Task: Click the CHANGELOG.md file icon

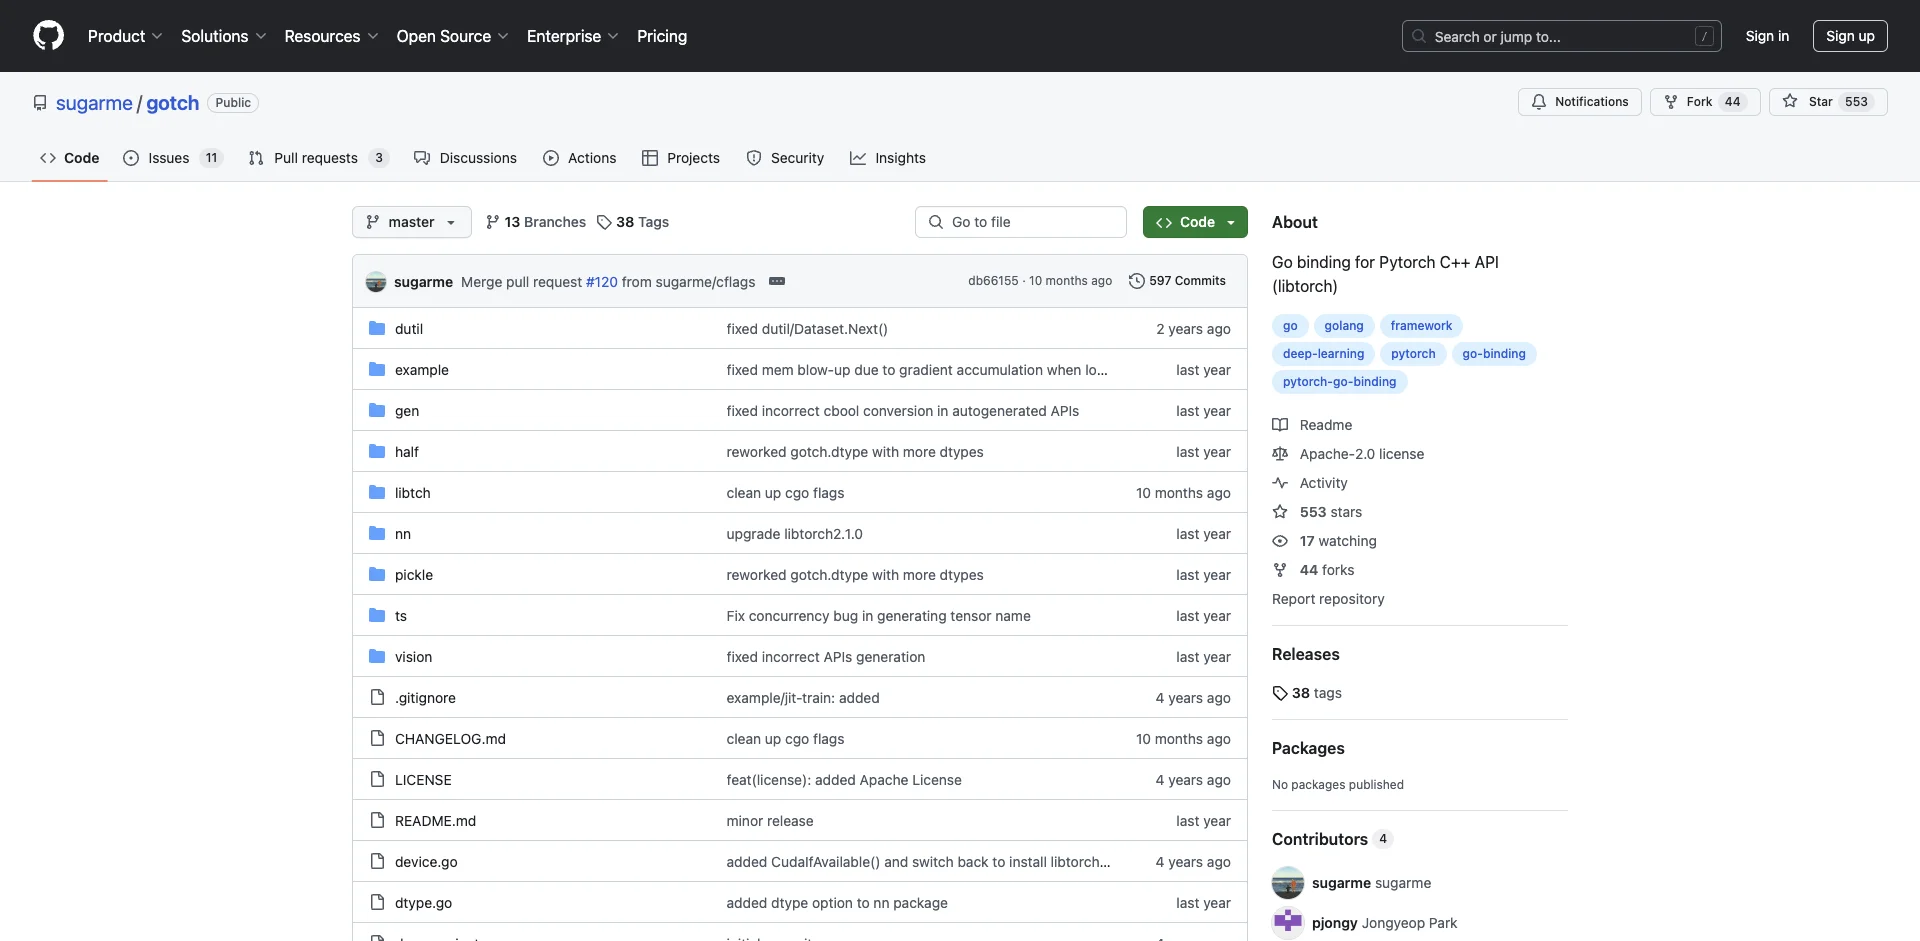Action: click(377, 738)
